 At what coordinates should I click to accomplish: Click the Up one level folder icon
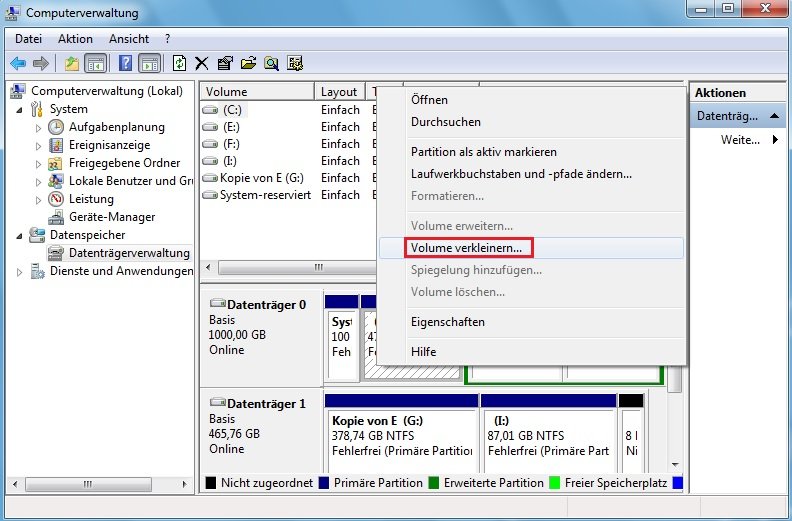coord(72,64)
